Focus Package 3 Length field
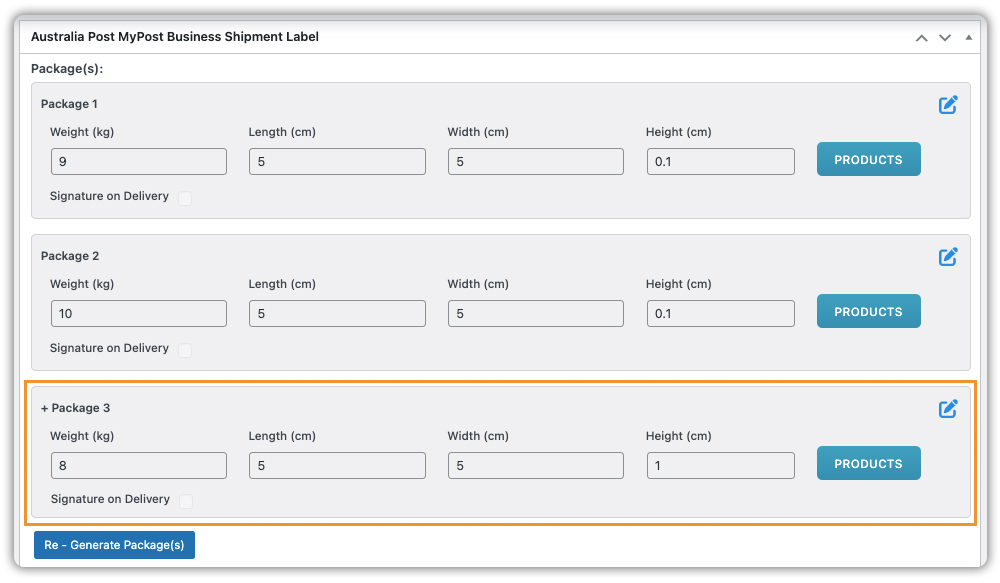The height and width of the screenshot is (583, 1000). pyautogui.click(x=337, y=465)
